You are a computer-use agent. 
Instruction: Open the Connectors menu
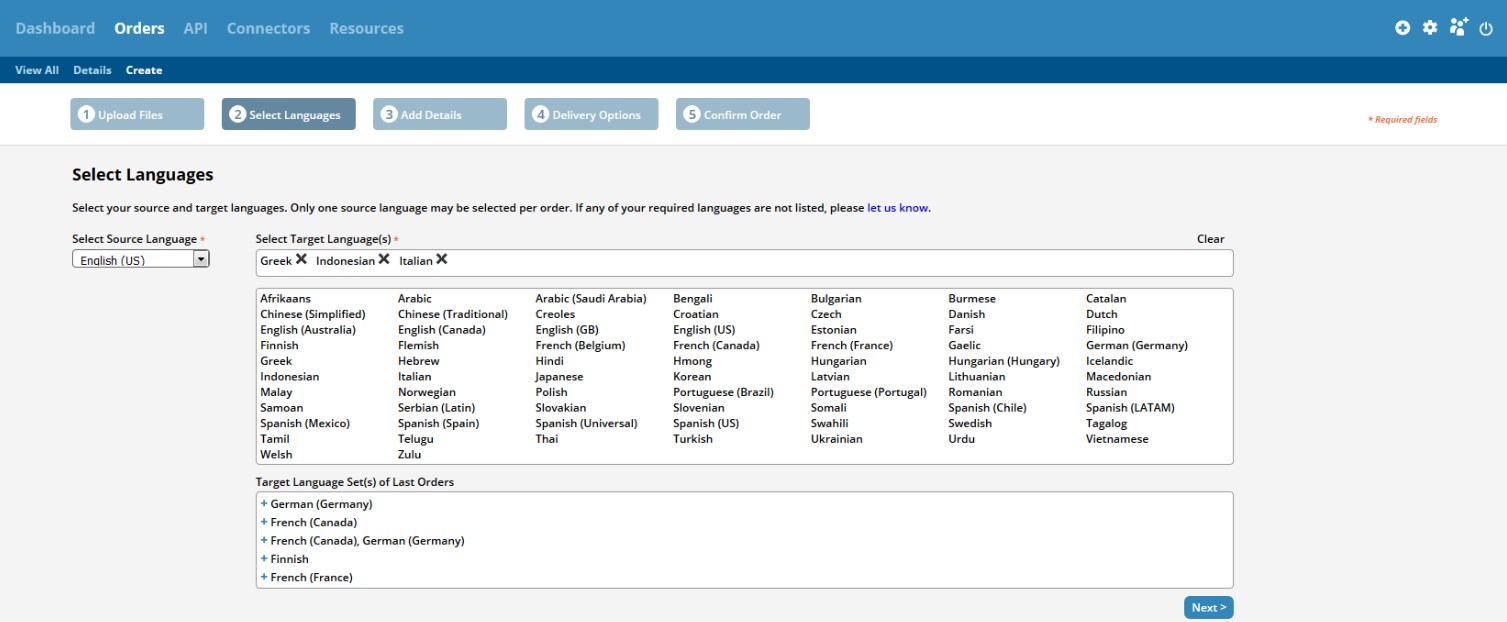tap(268, 28)
